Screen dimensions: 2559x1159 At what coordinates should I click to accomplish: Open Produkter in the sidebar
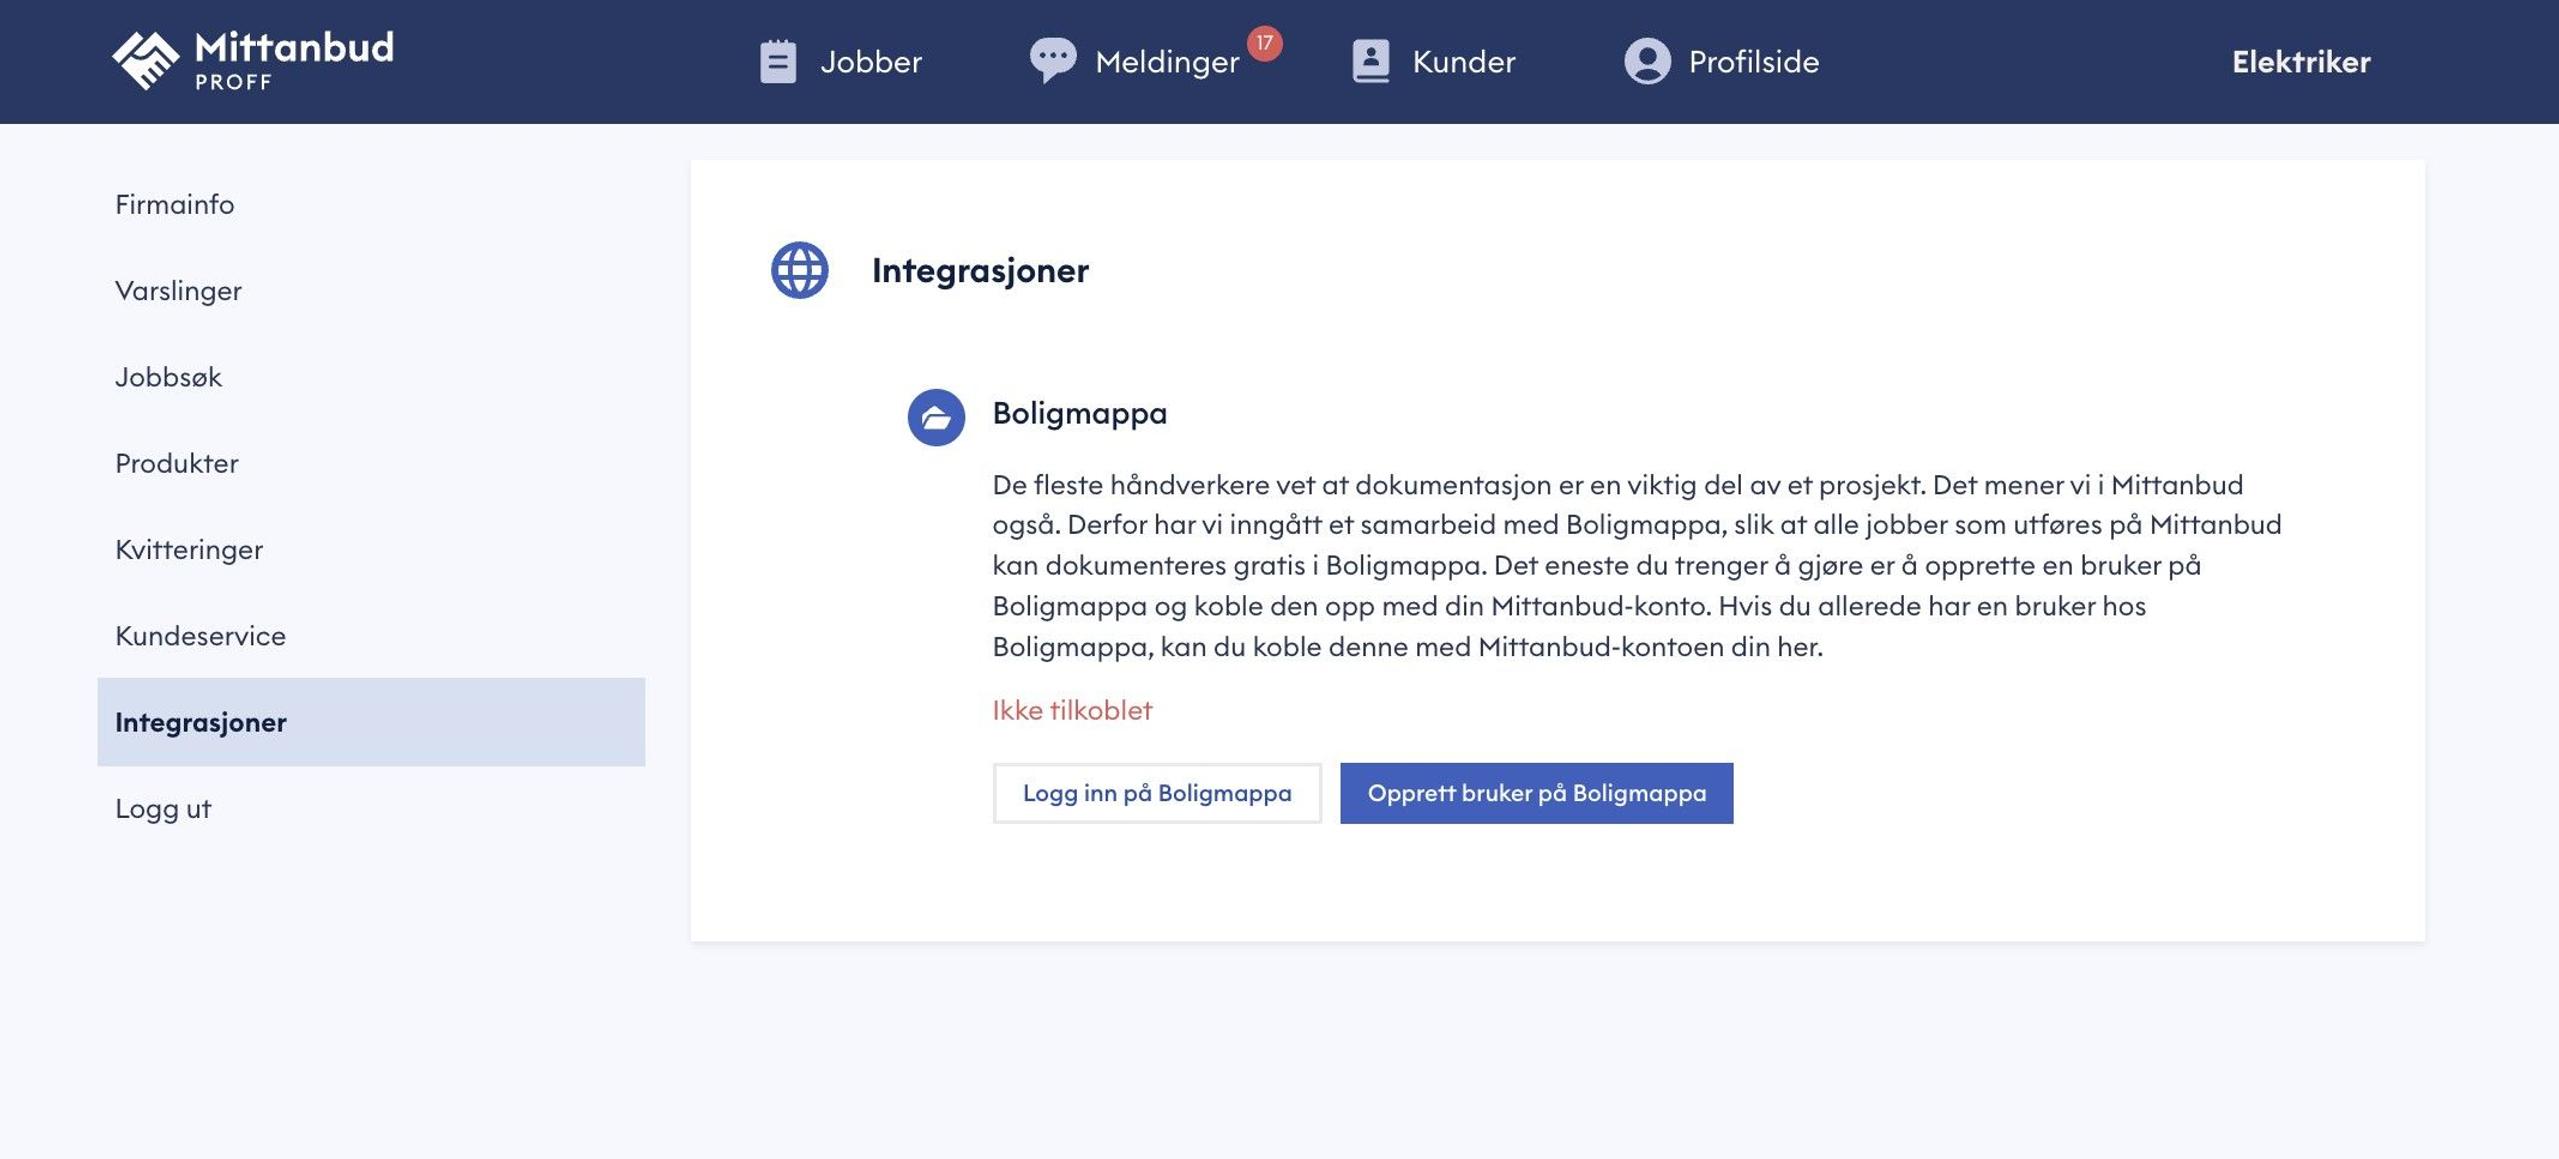pyautogui.click(x=177, y=463)
